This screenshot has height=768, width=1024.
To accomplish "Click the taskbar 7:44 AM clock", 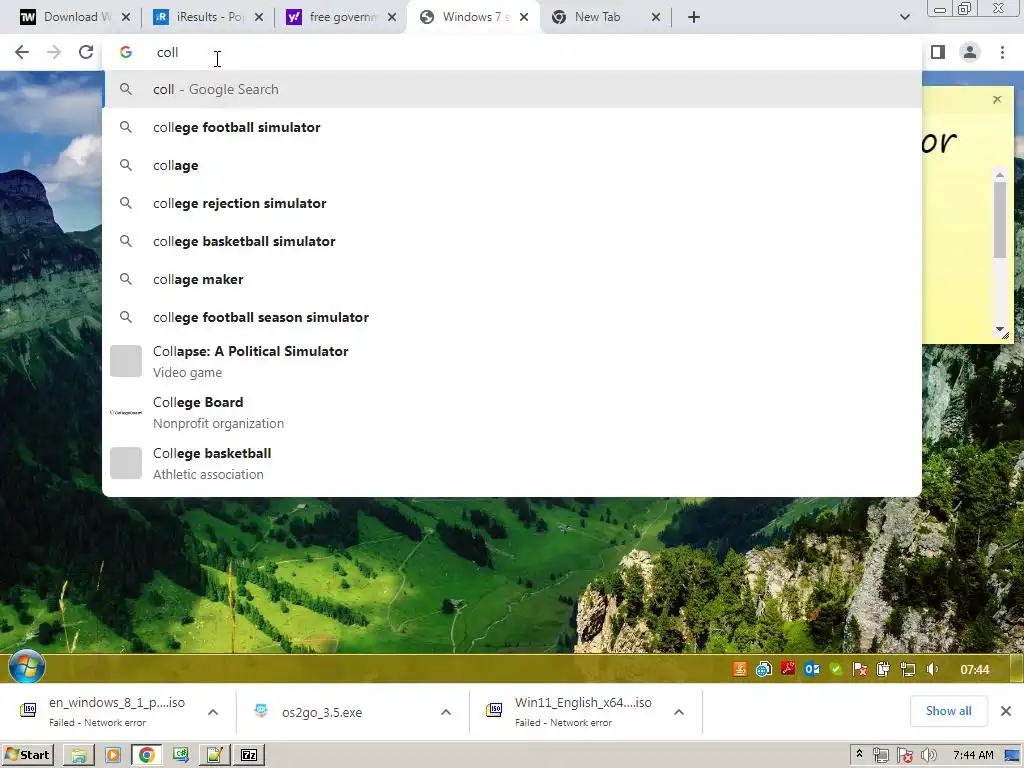I will 973,756.
